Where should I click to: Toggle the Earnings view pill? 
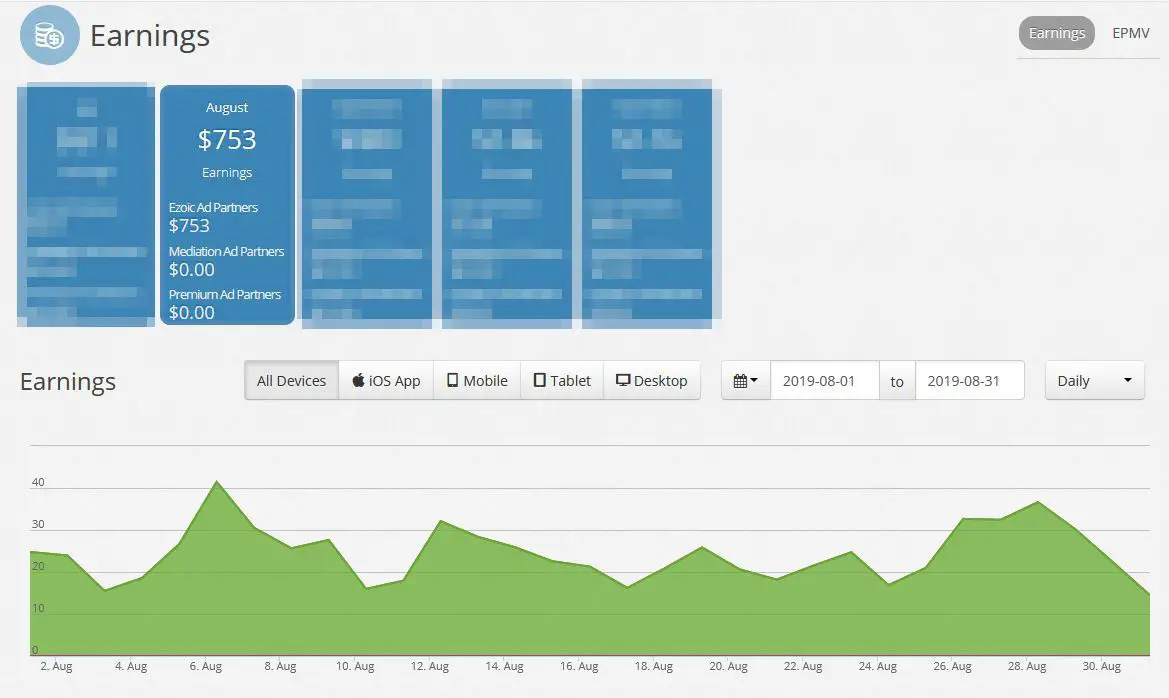coord(1056,33)
